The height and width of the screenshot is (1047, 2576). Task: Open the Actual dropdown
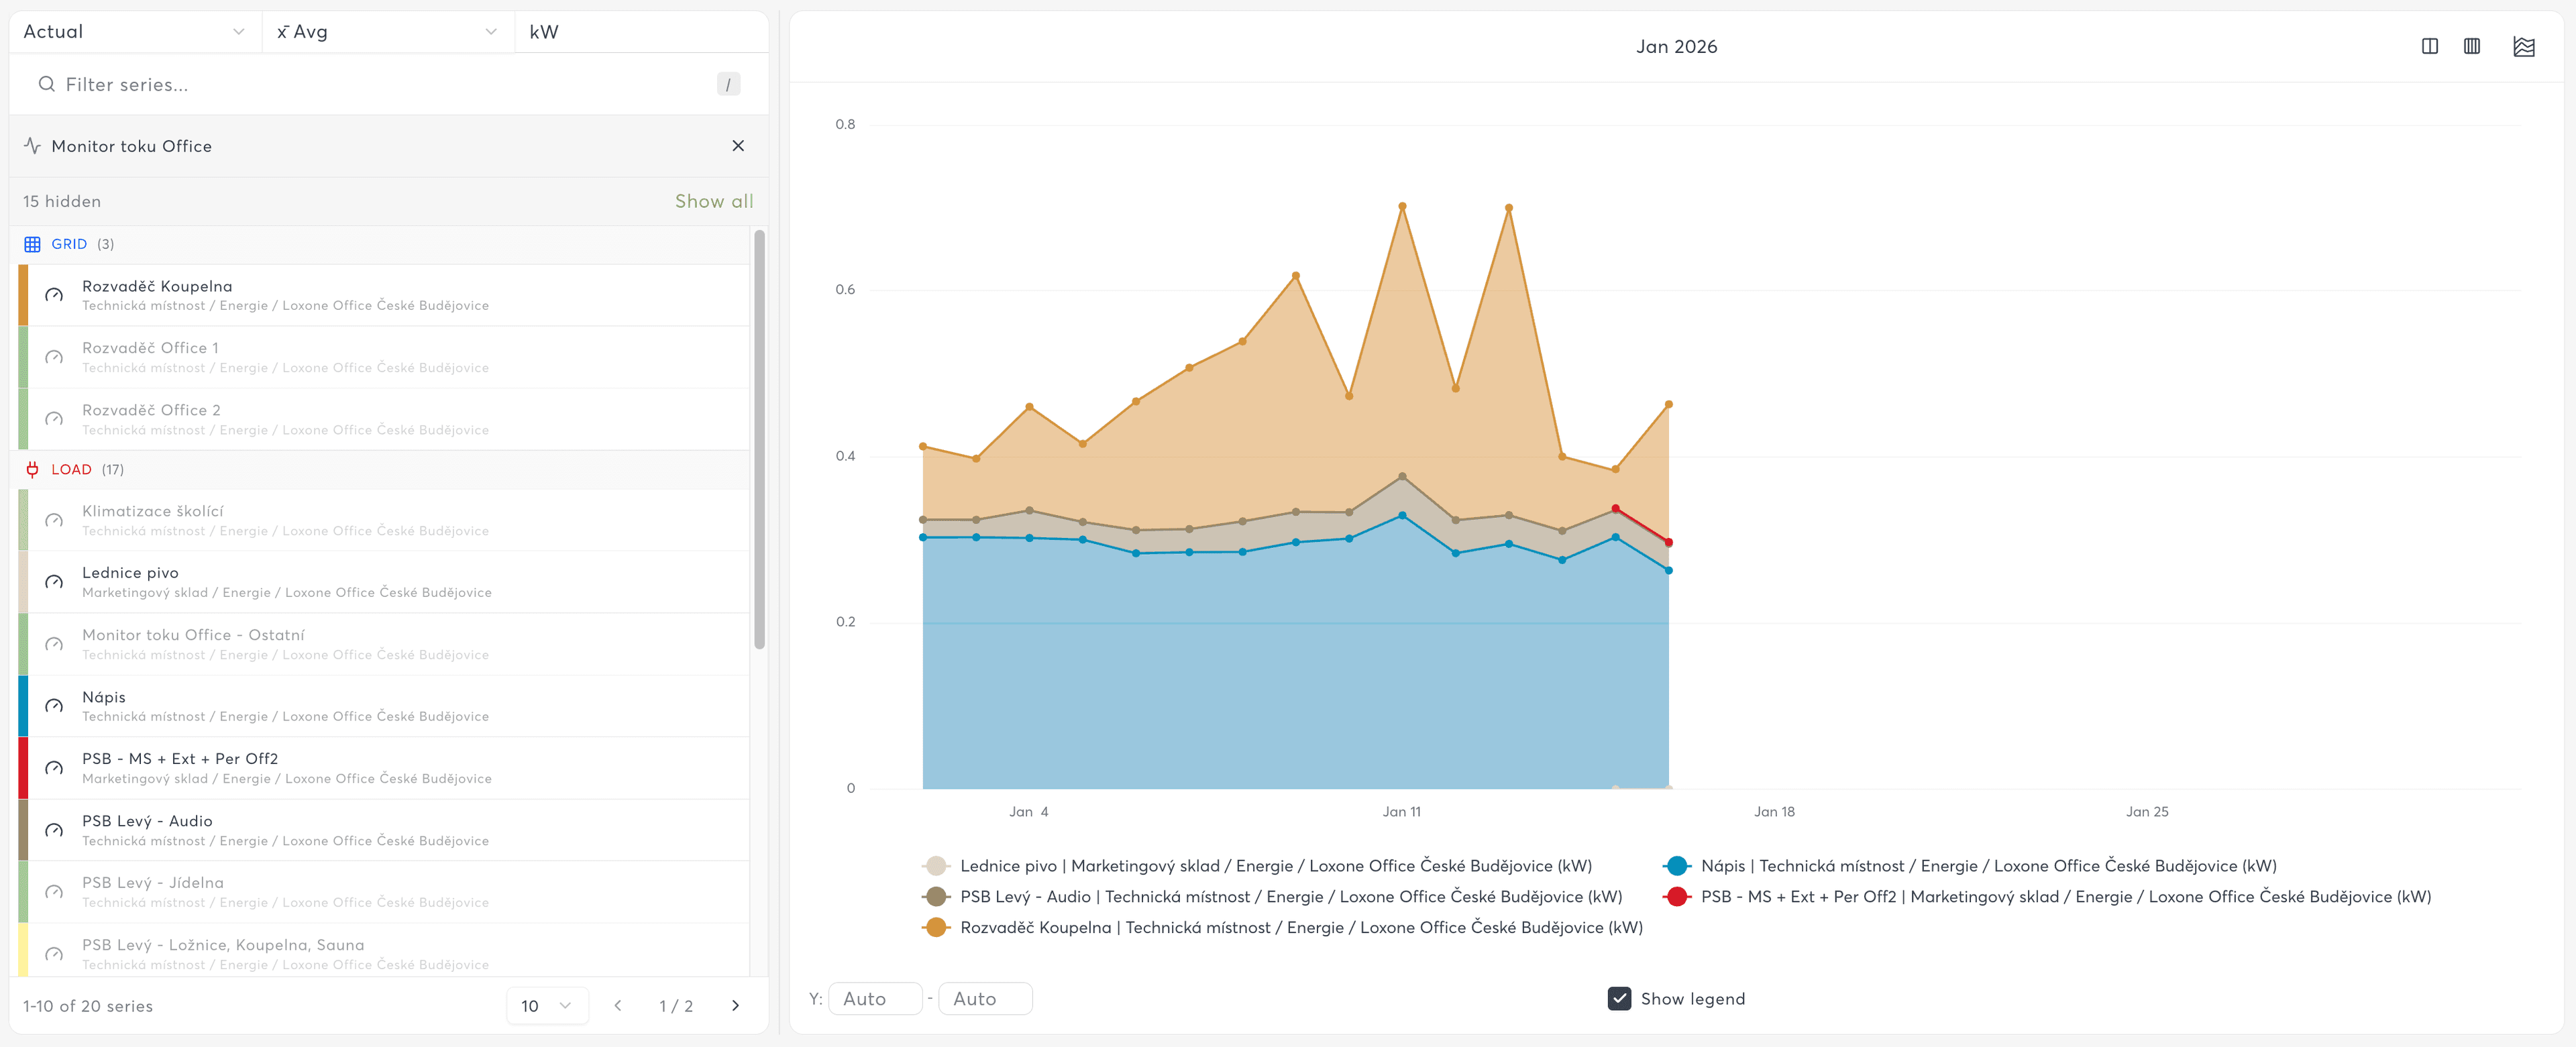tap(135, 32)
